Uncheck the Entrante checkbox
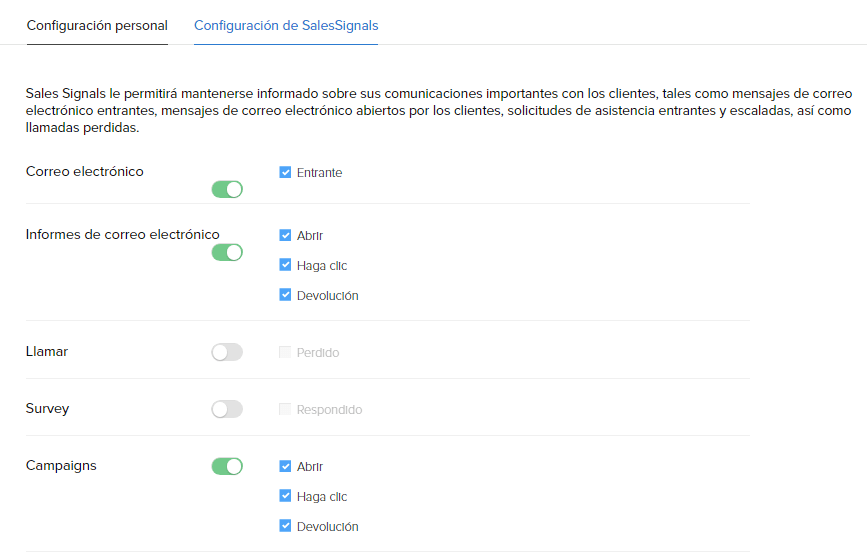This screenshot has width=867, height=552. click(286, 173)
